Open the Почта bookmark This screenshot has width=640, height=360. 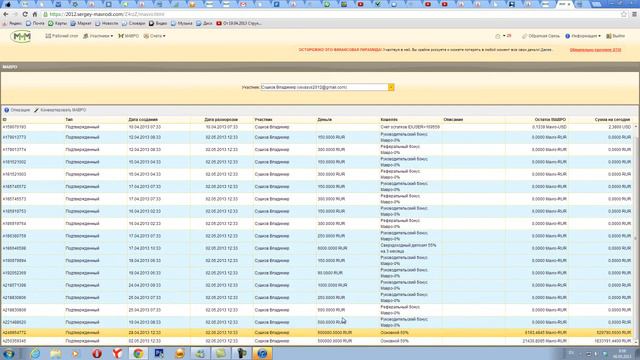(35, 24)
